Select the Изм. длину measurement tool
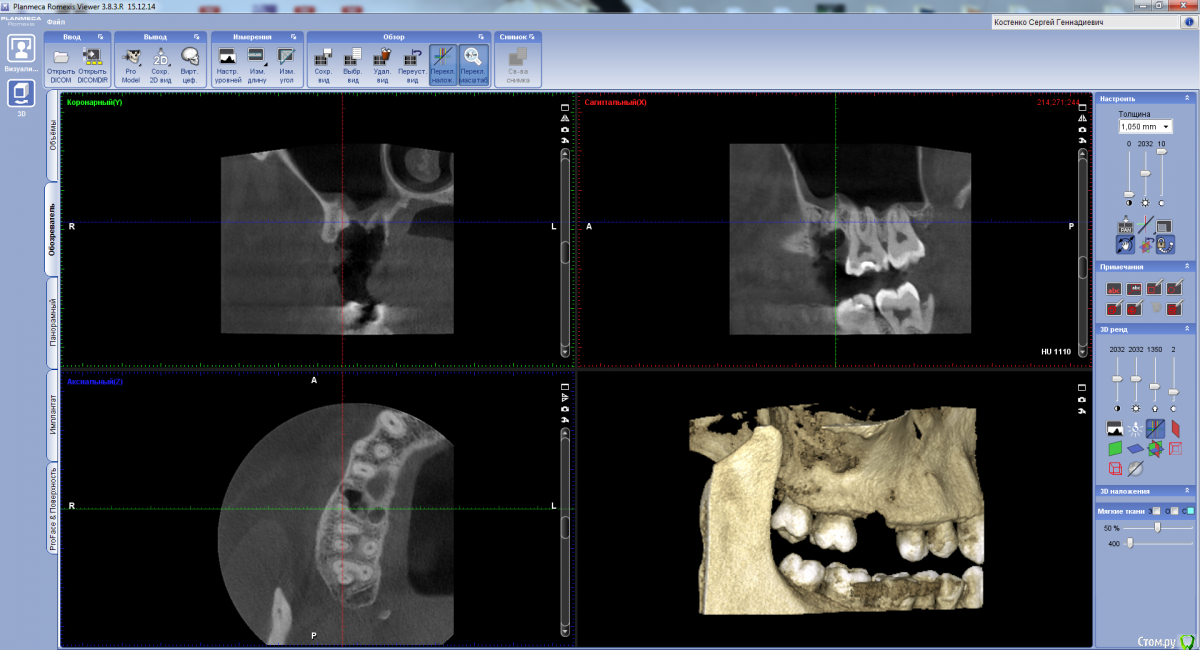1200x650 pixels. (x=257, y=57)
